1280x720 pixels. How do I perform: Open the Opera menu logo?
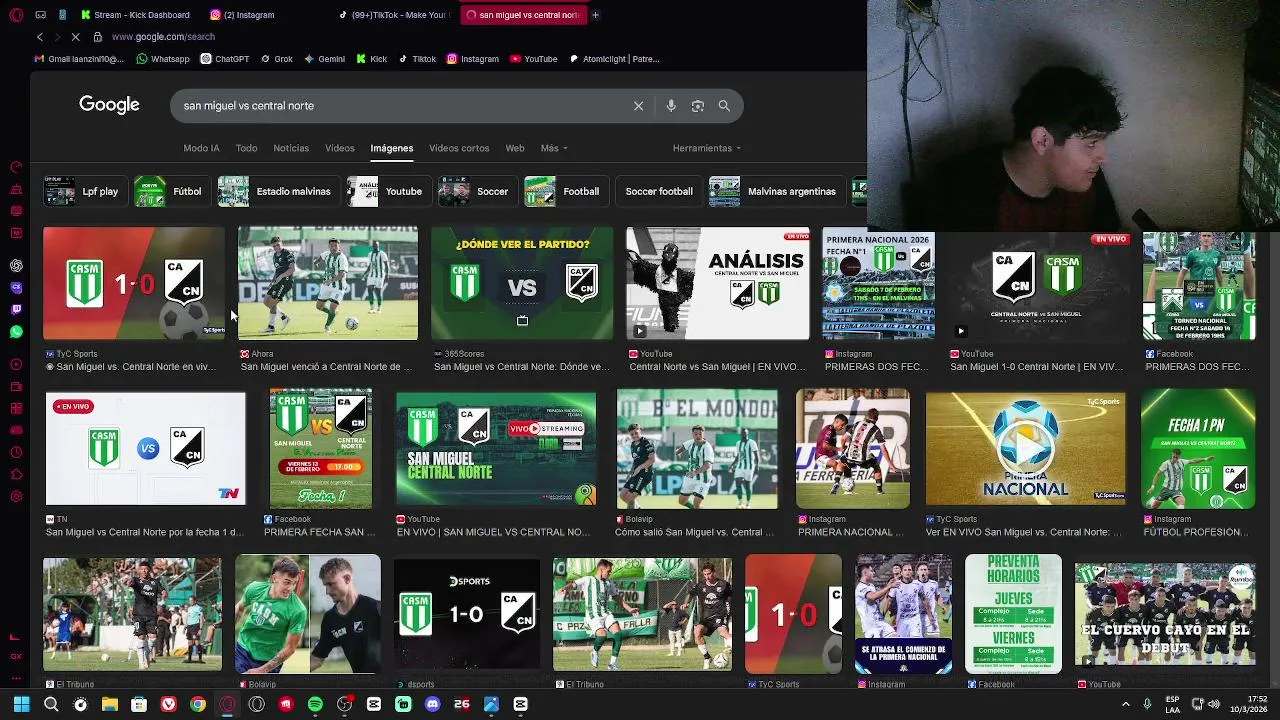coord(16,15)
